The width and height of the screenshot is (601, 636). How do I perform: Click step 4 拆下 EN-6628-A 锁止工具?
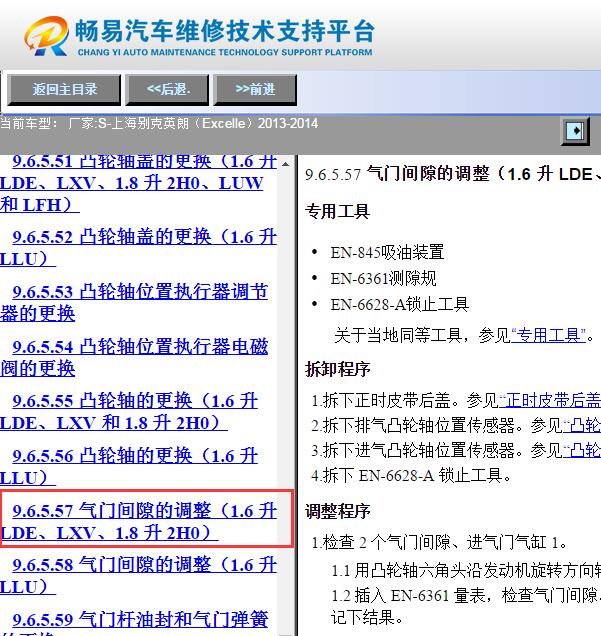coord(411,475)
